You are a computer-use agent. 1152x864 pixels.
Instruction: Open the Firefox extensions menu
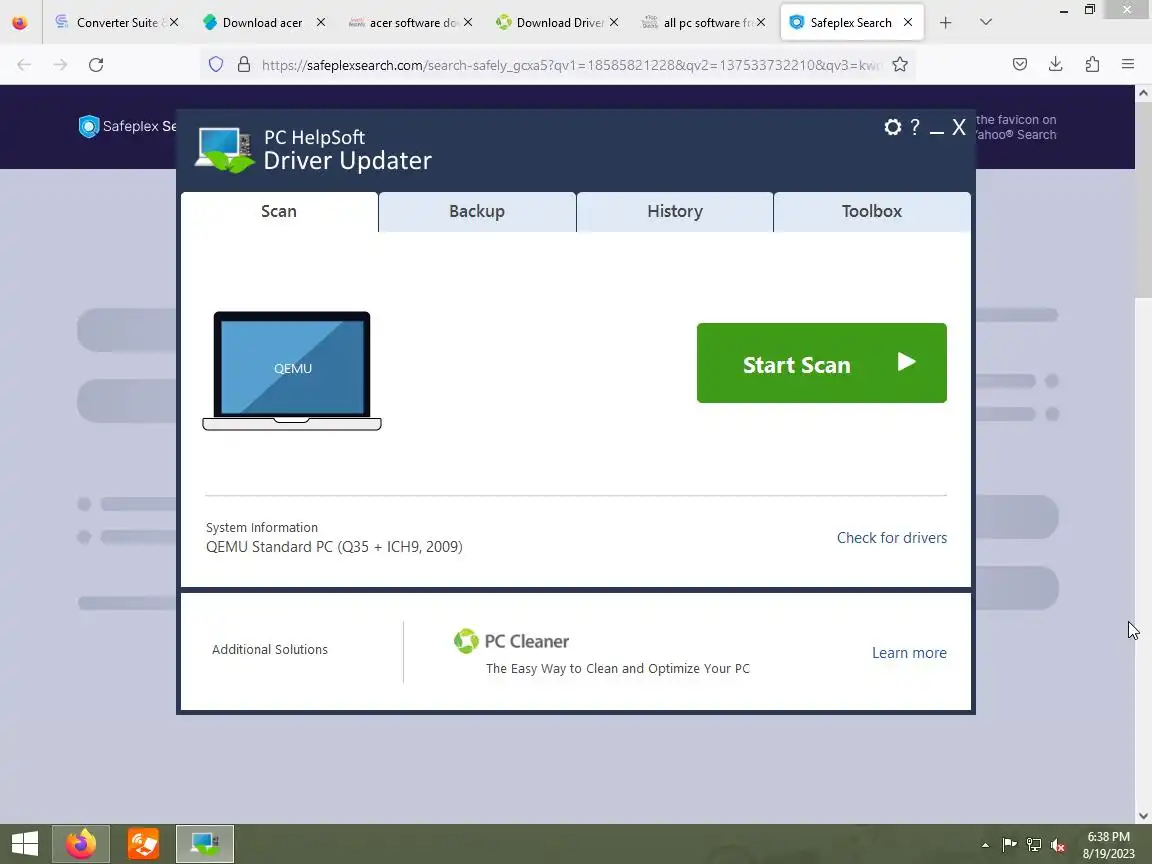[1092, 65]
